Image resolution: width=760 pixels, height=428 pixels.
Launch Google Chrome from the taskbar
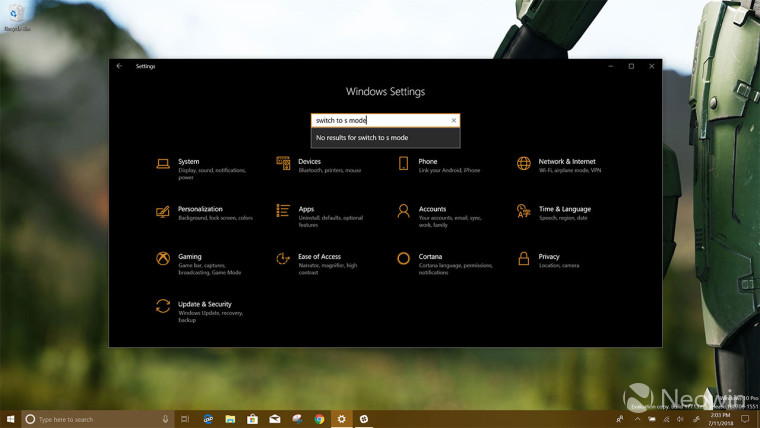click(319, 419)
